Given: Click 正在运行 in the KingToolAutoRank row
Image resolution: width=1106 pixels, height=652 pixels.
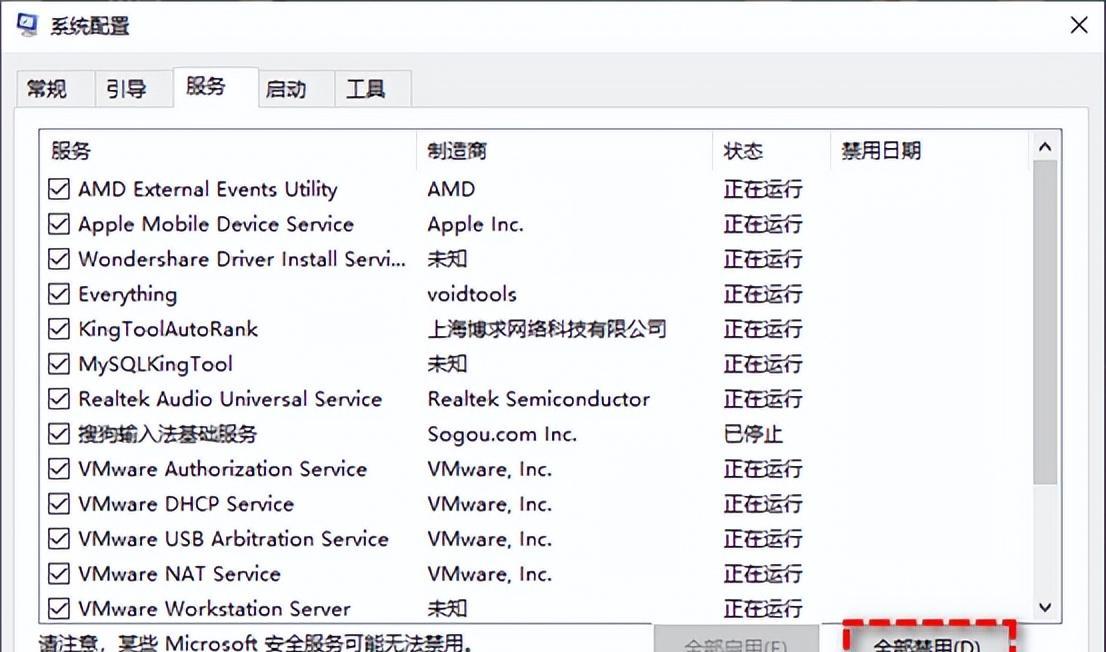Looking at the screenshot, I should (763, 329).
